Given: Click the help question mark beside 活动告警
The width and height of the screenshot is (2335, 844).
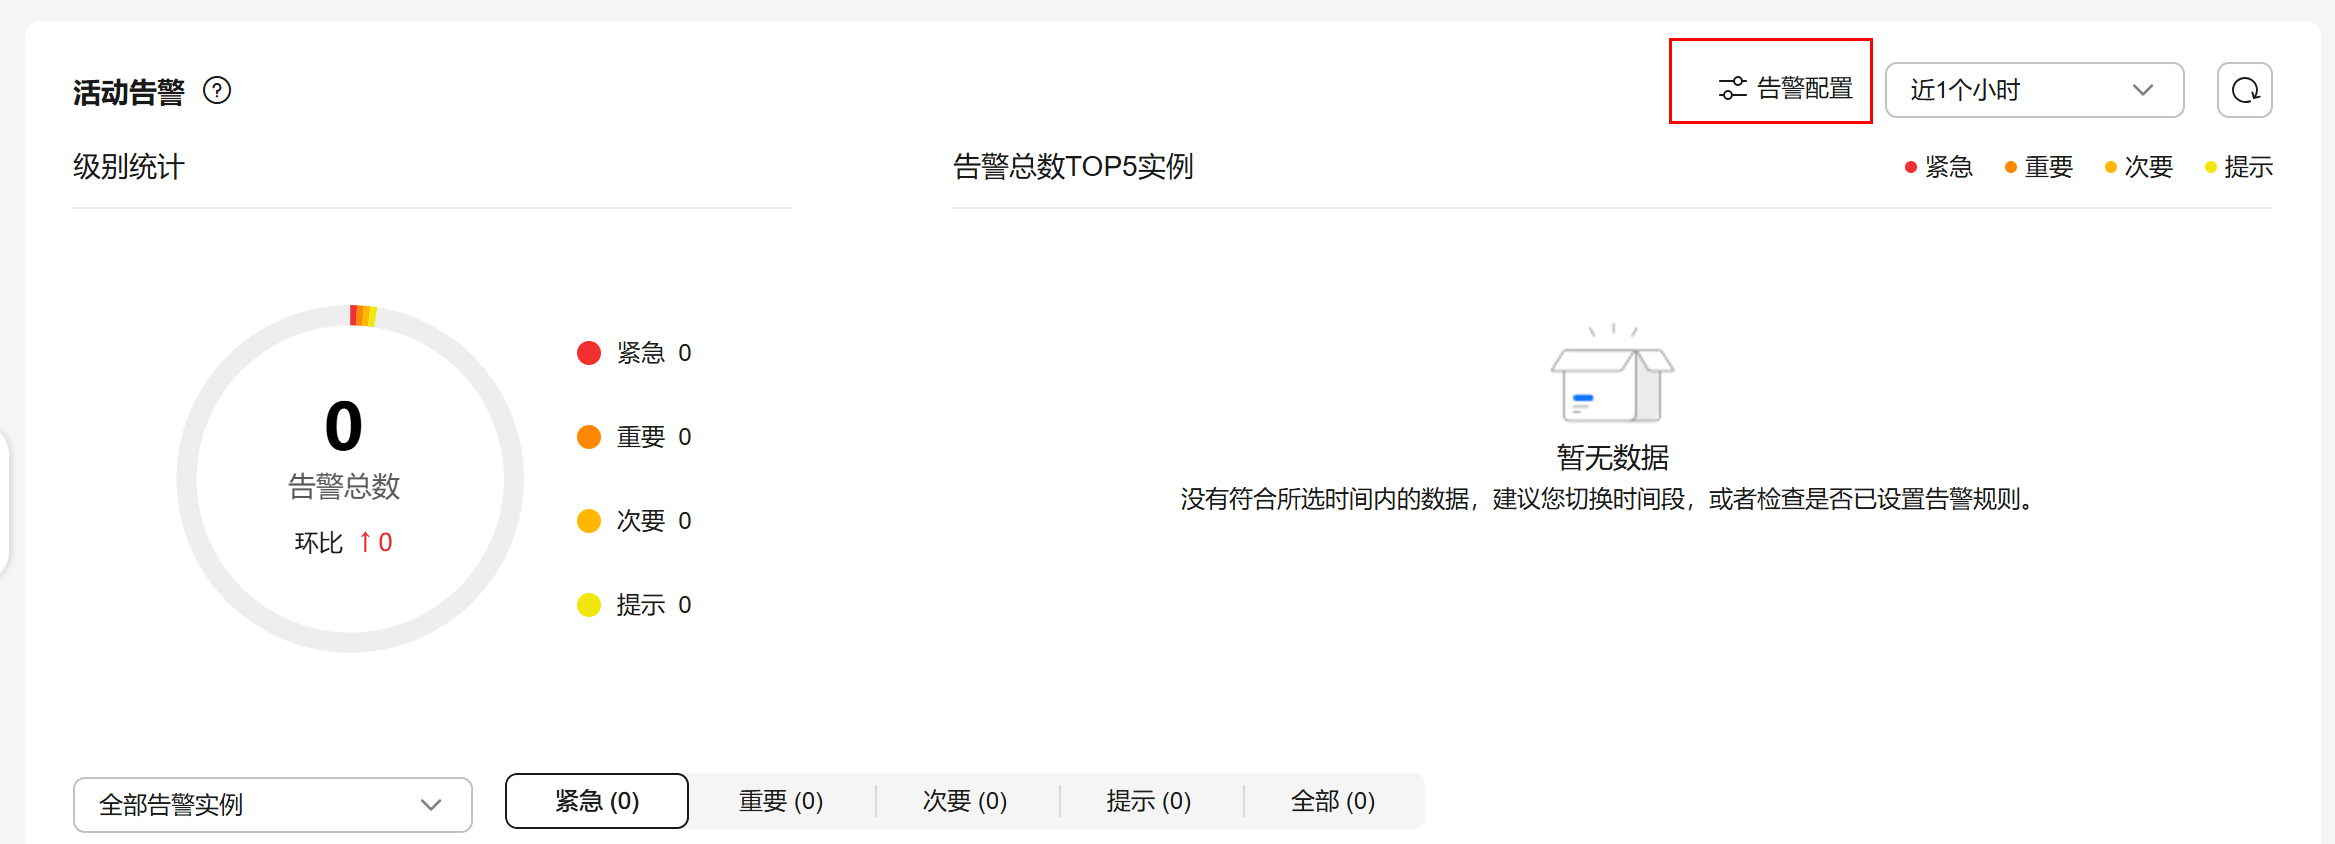Looking at the screenshot, I should tap(217, 91).
